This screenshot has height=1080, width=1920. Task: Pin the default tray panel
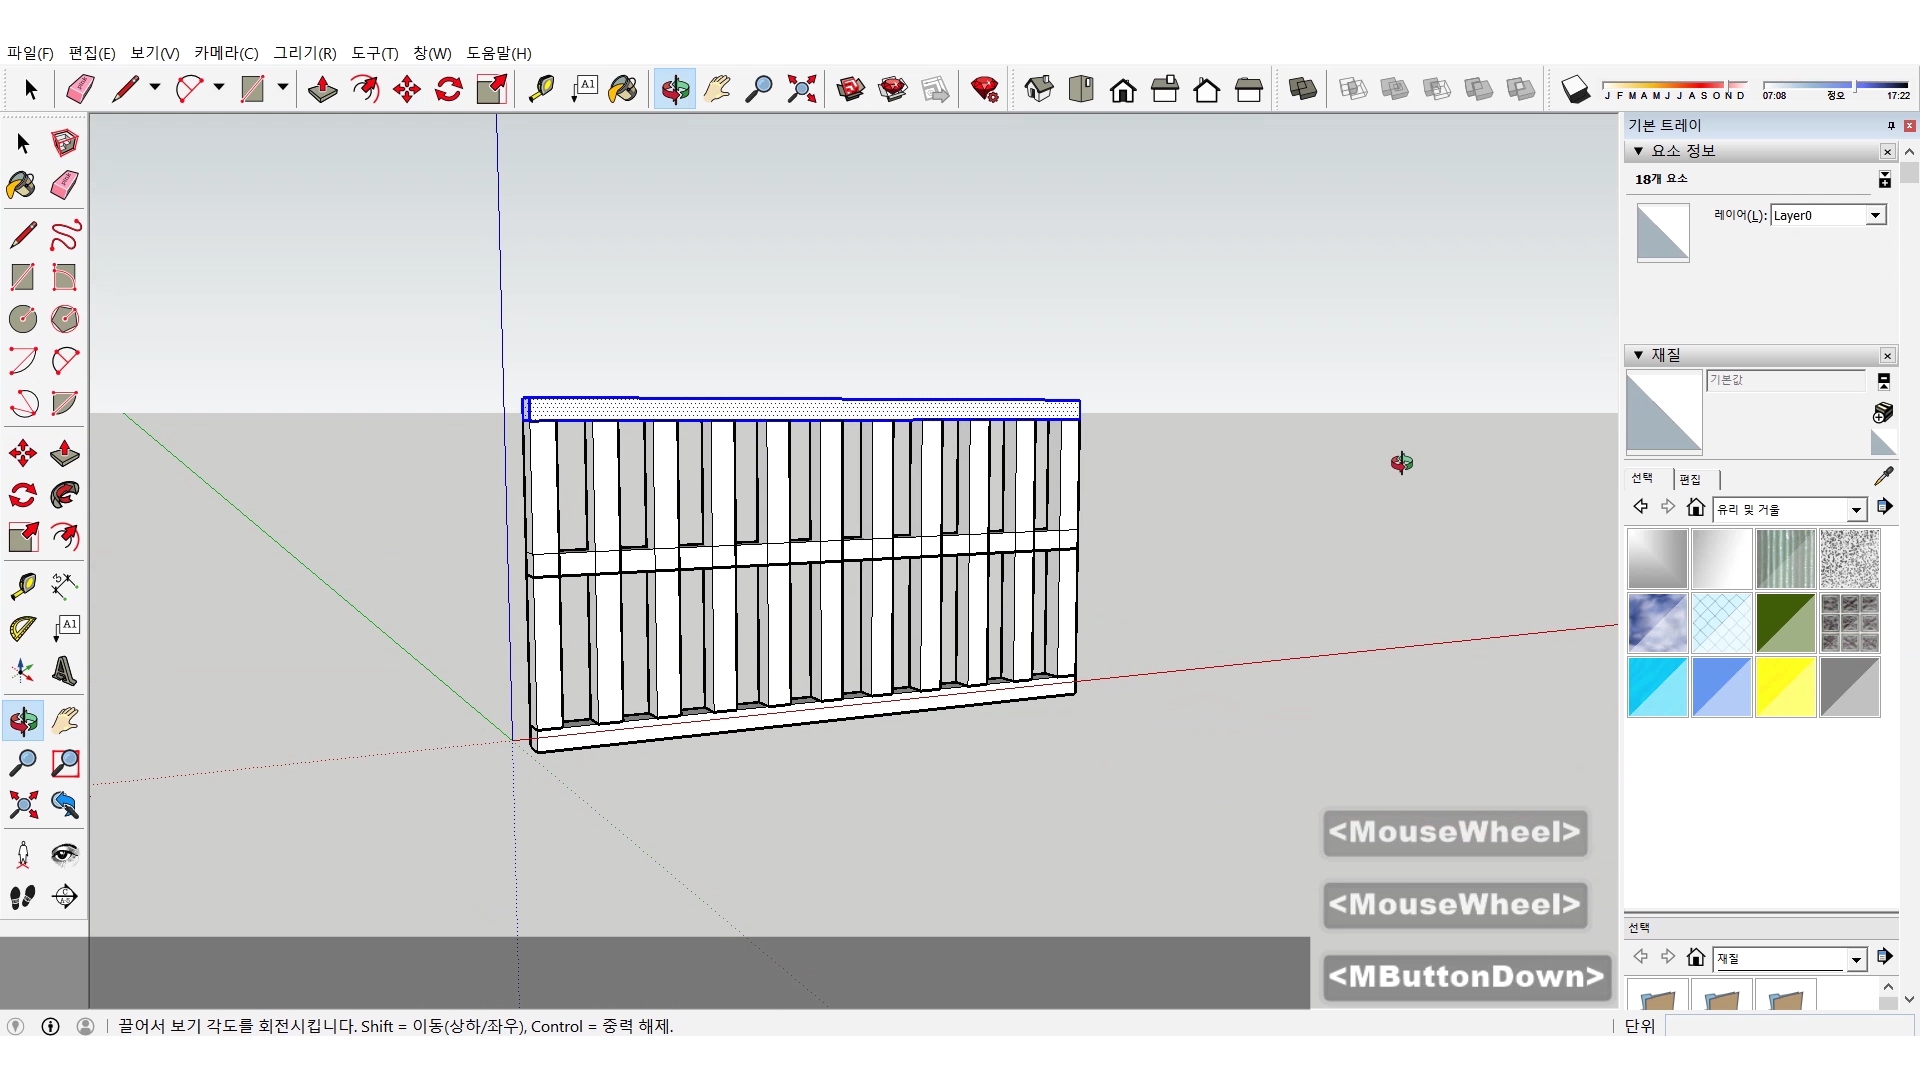click(1890, 125)
